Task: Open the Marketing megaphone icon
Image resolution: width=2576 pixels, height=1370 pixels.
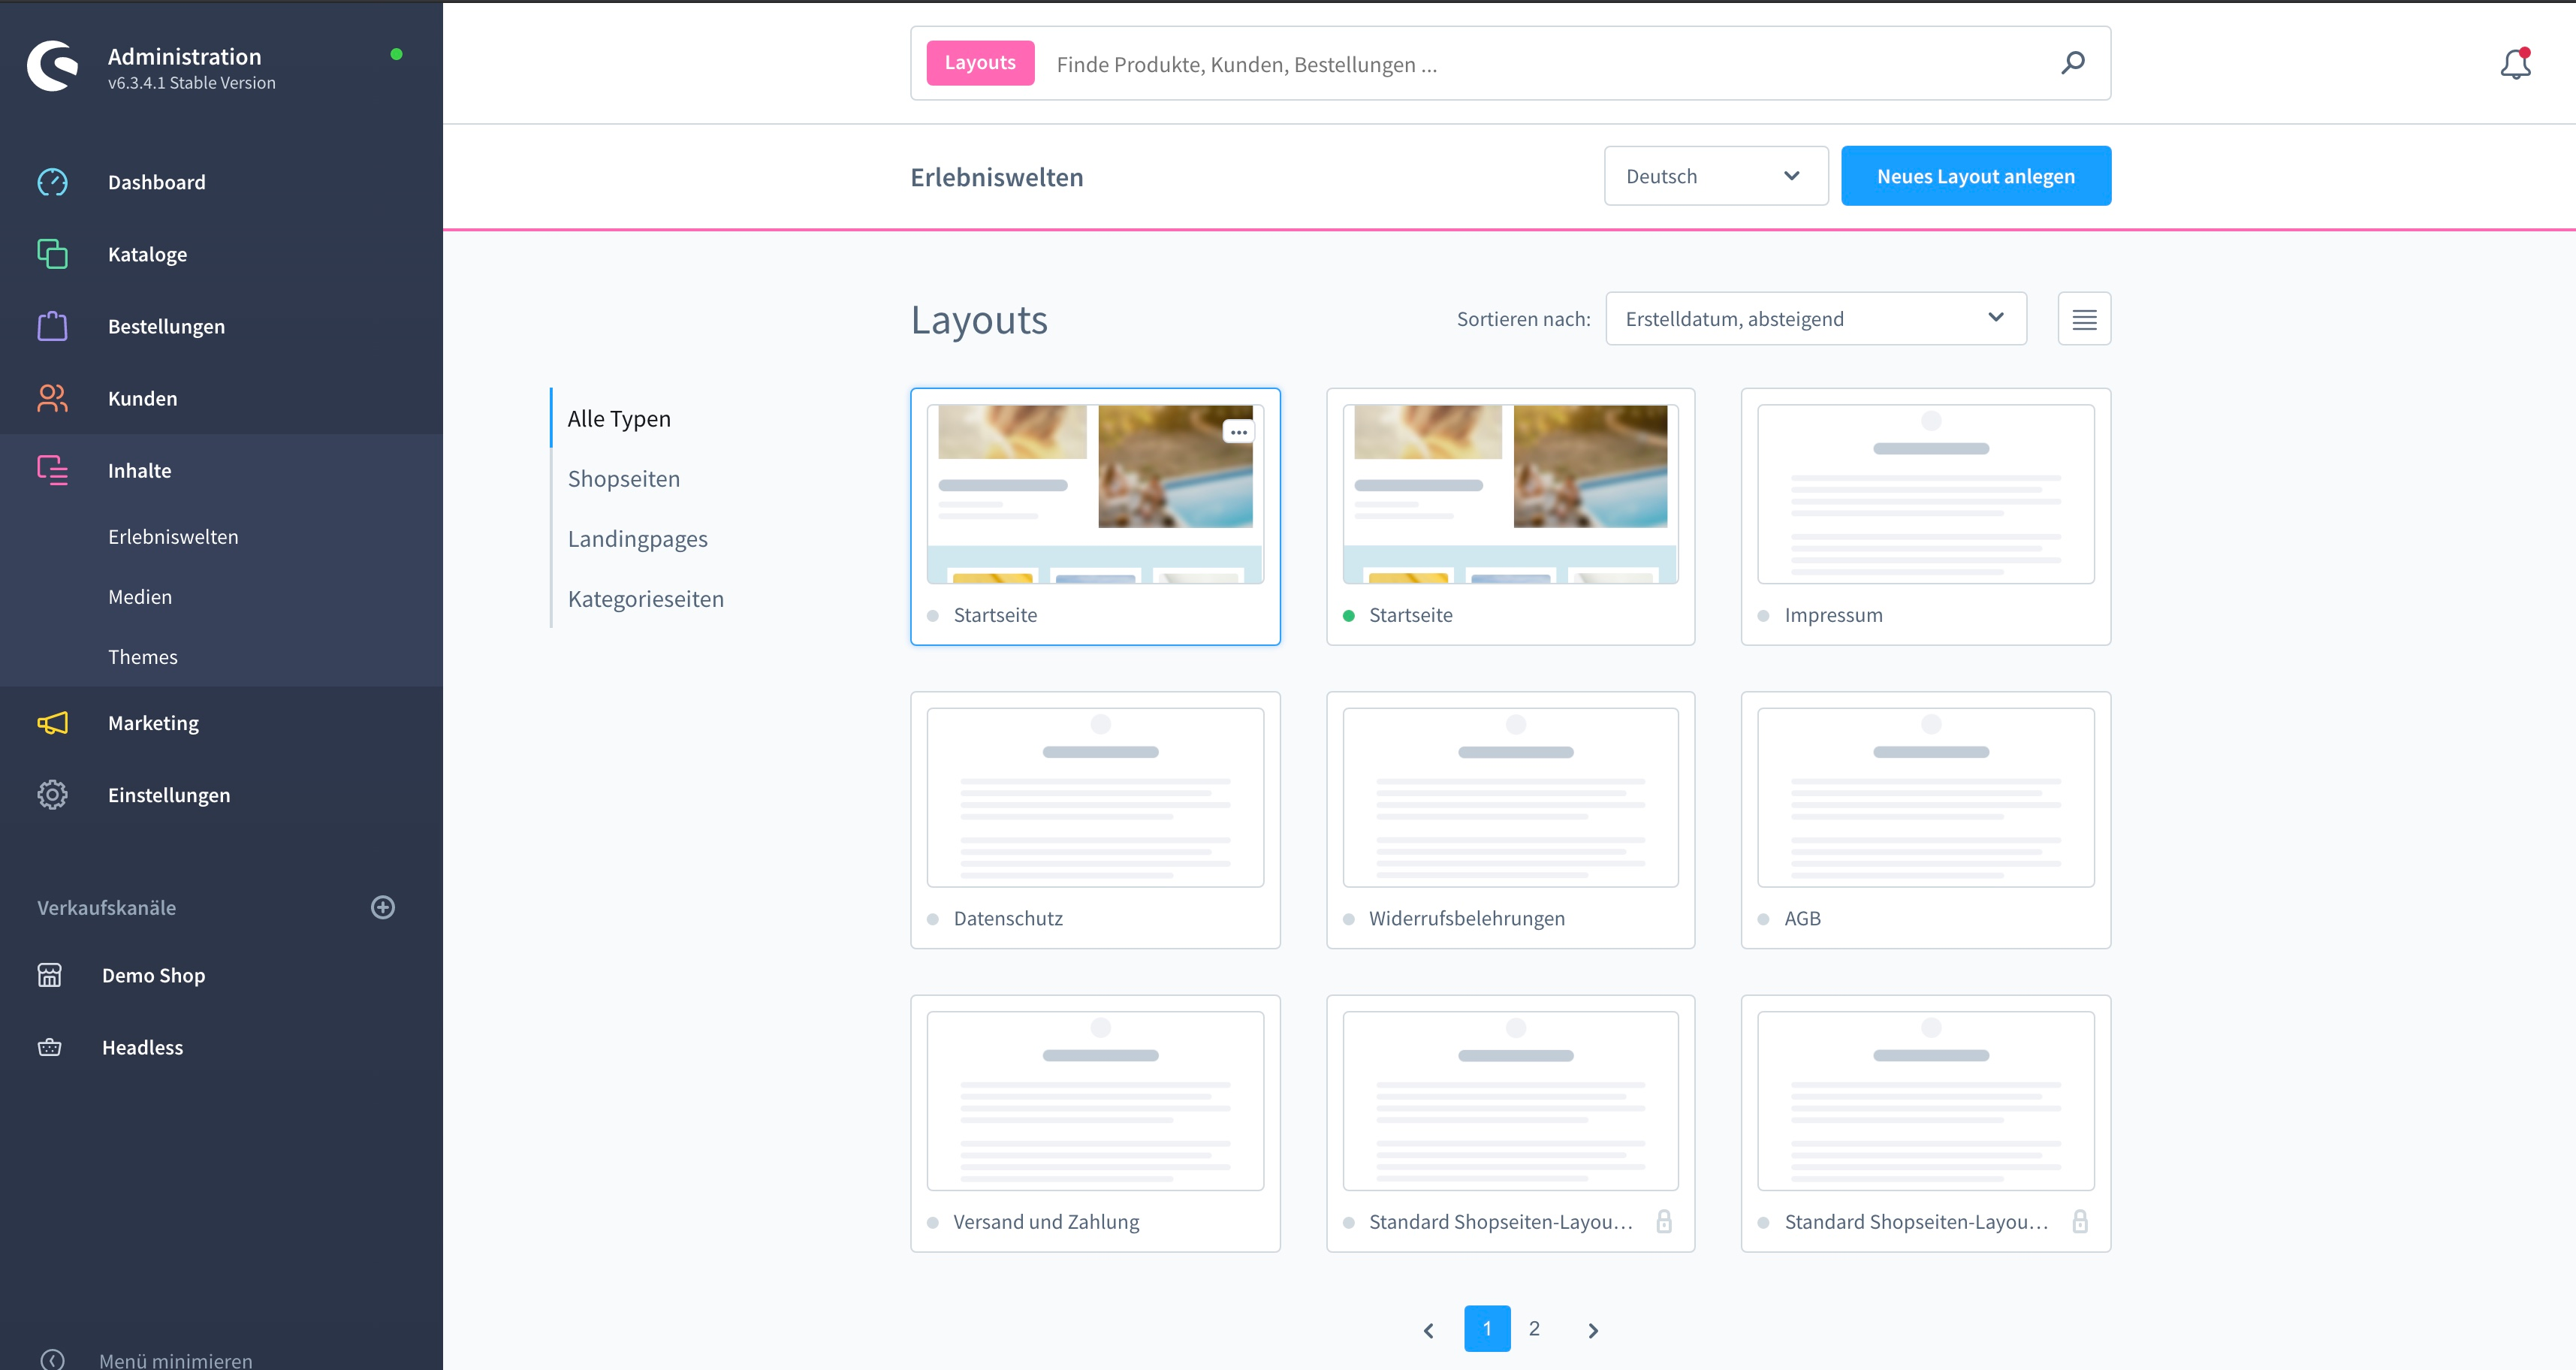Action: tap(52, 722)
